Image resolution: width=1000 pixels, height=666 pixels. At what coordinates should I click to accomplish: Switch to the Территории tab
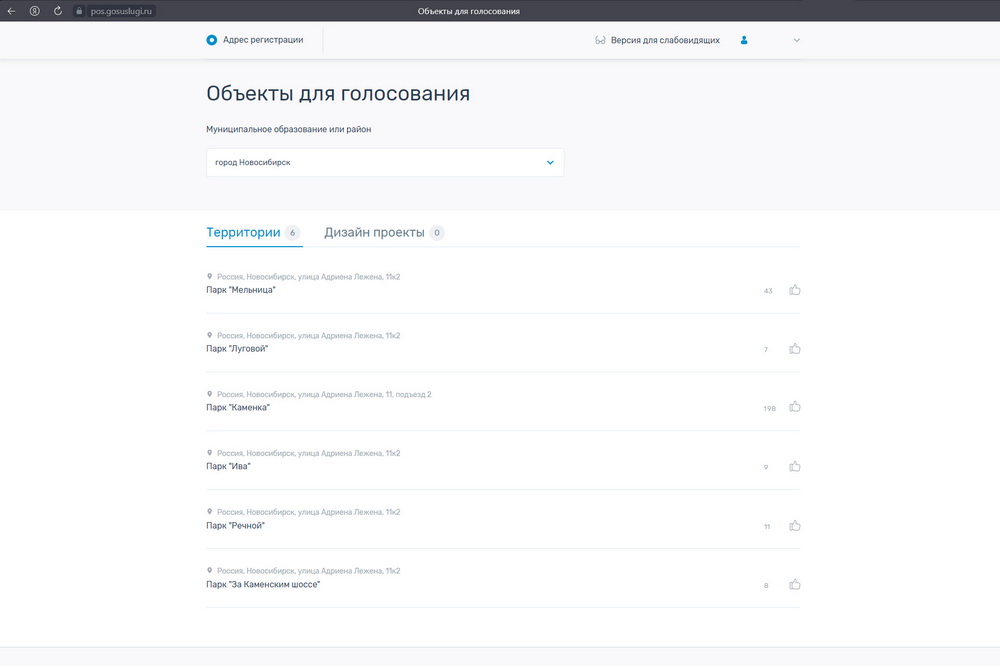[243, 232]
